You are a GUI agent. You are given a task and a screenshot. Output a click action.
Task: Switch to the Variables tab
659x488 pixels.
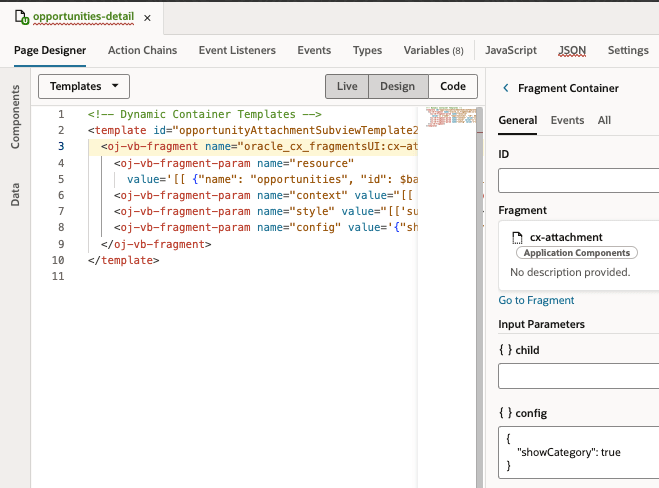[433, 50]
